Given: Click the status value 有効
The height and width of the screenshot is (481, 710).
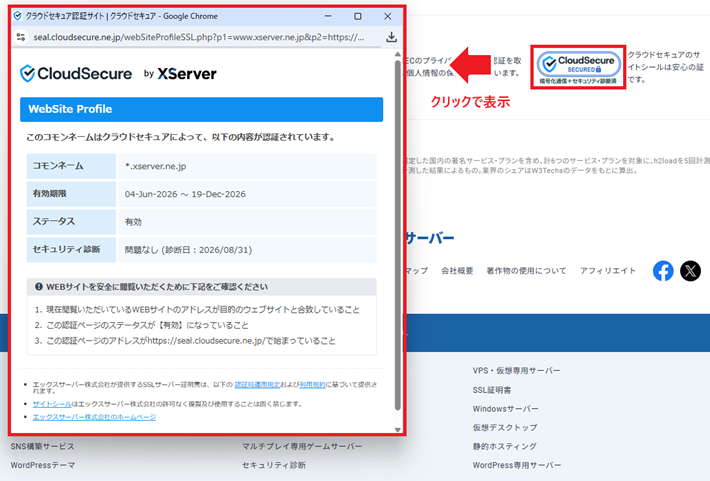Looking at the screenshot, I should [x=133, y=222].
